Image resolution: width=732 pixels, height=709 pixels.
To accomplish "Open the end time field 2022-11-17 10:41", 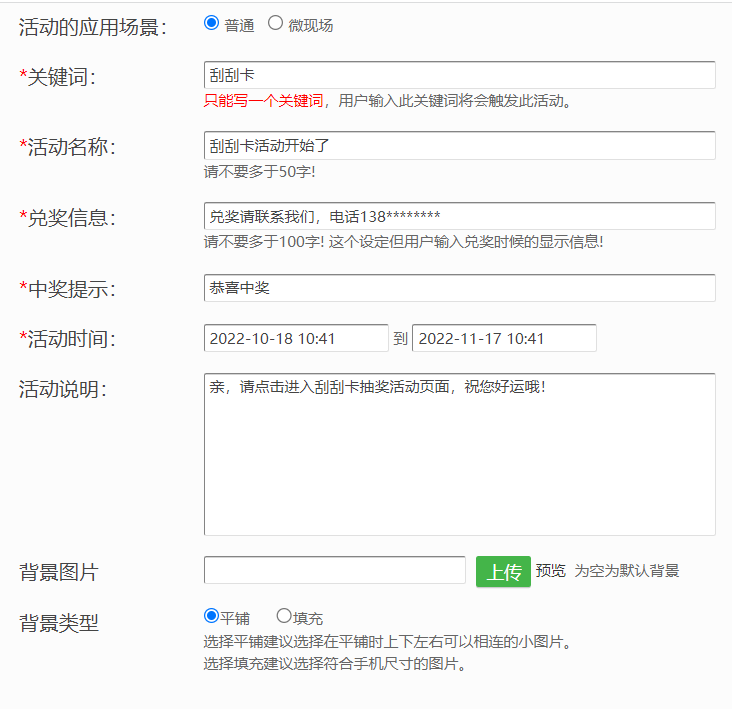I will tap(504, 339).
